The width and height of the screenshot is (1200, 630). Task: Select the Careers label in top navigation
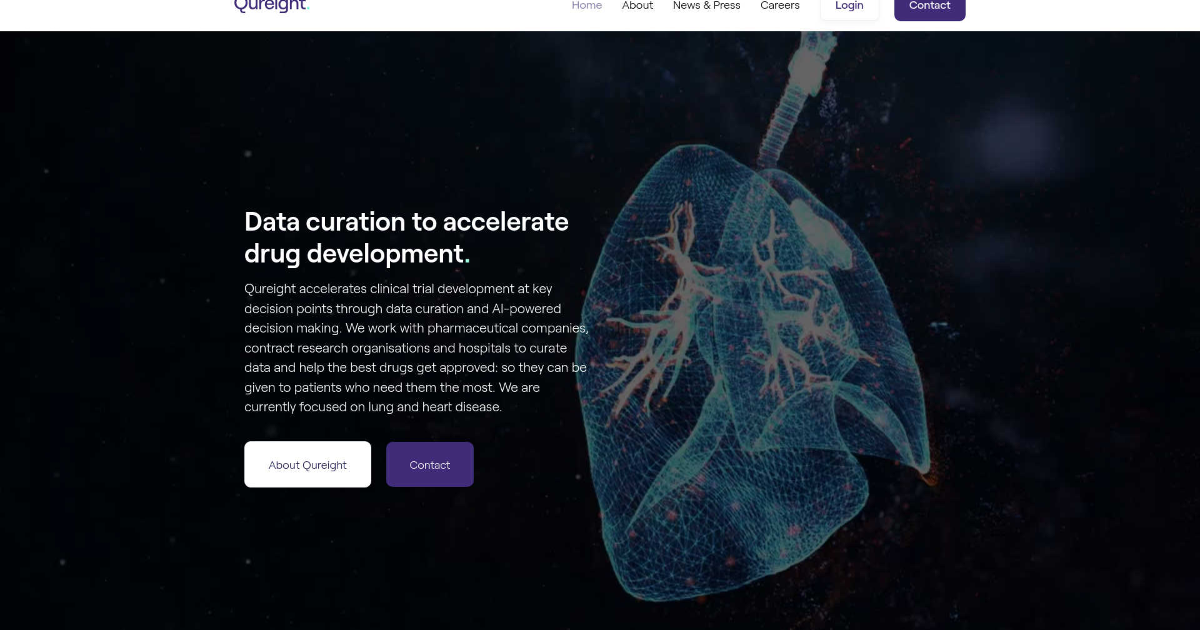pyautogui.click(x=780, y=5)
